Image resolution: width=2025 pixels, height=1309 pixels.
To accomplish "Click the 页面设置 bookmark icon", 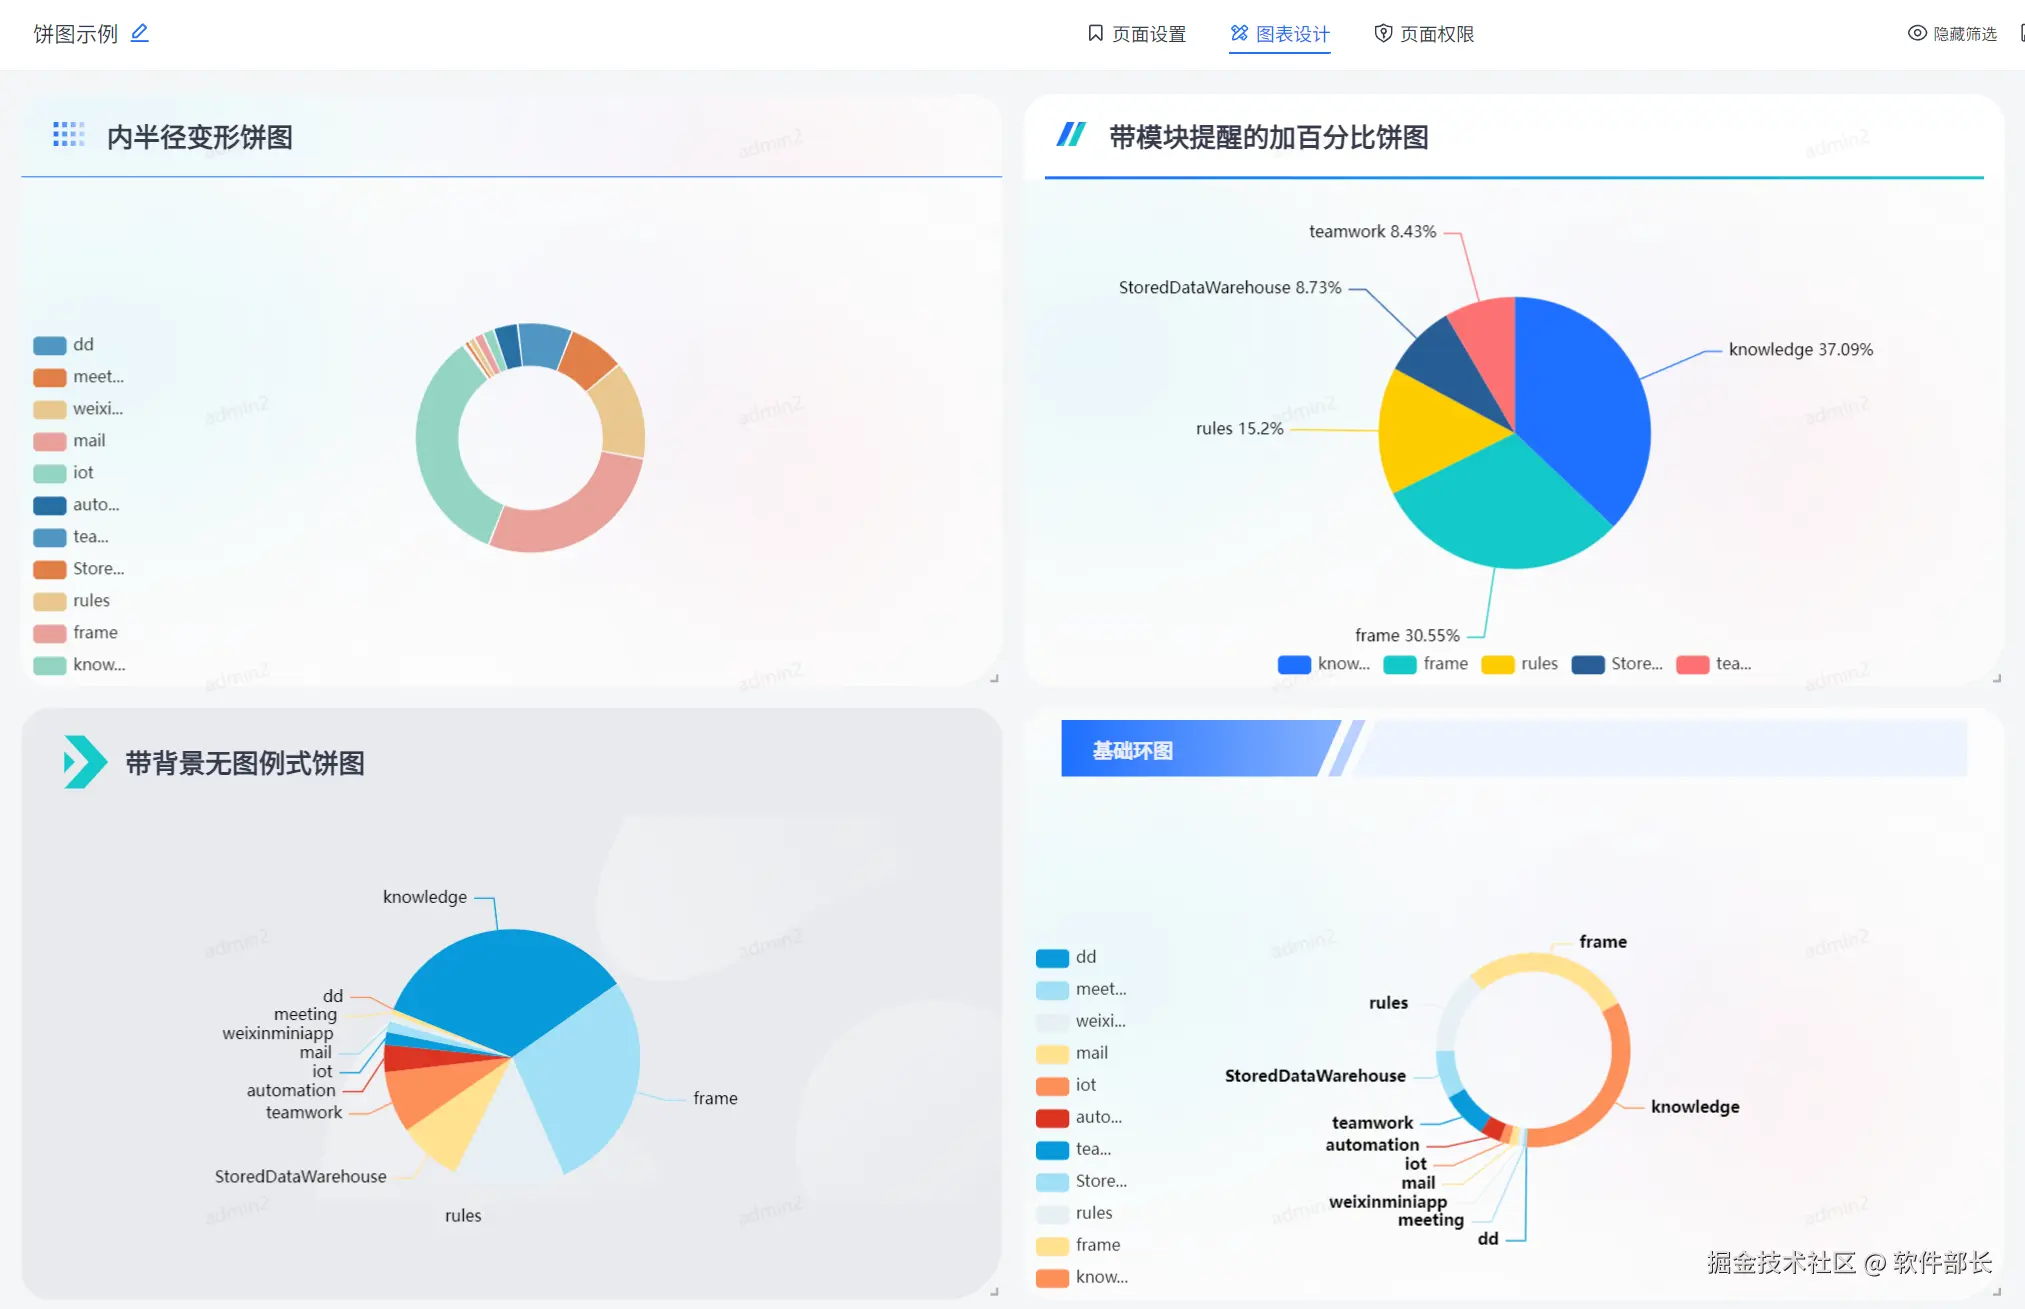I will [x=1095, y=33].
